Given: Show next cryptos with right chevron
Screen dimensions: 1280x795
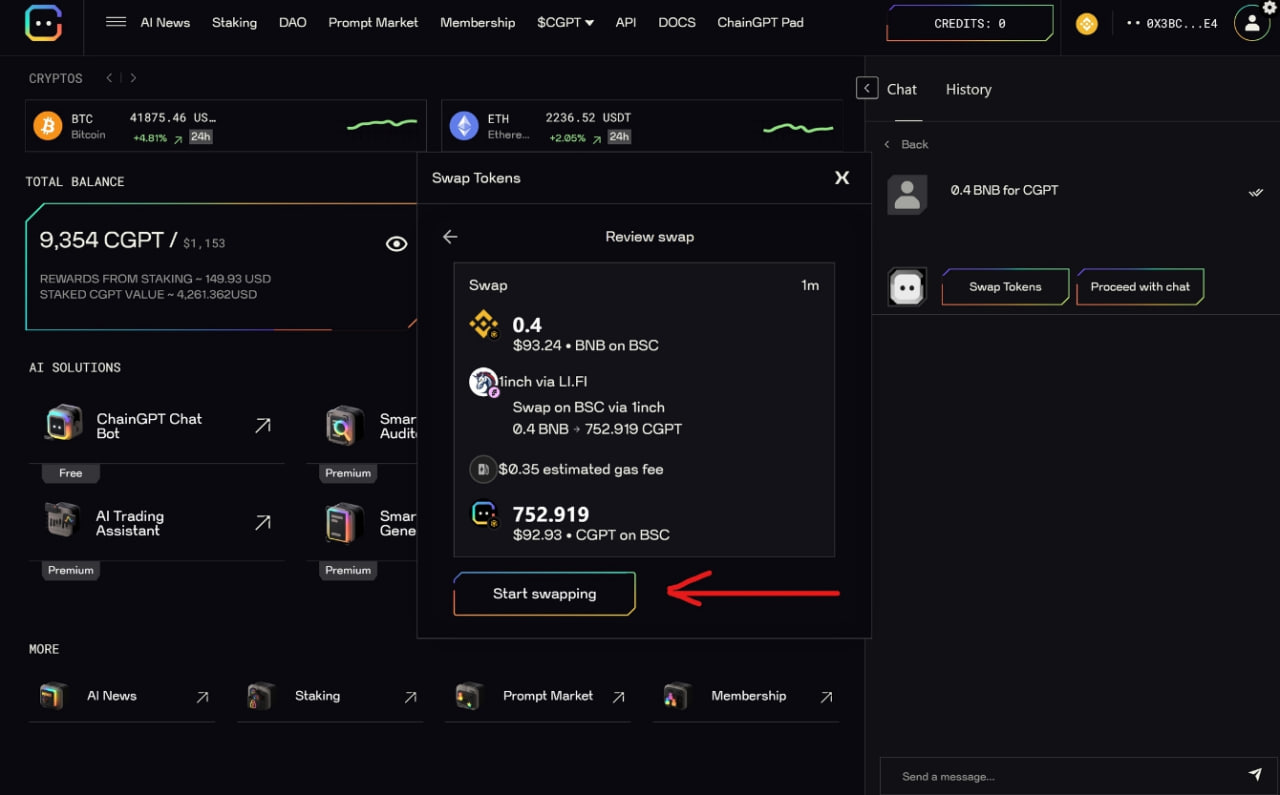Looking at the screenshot, I should pos(134,78).
